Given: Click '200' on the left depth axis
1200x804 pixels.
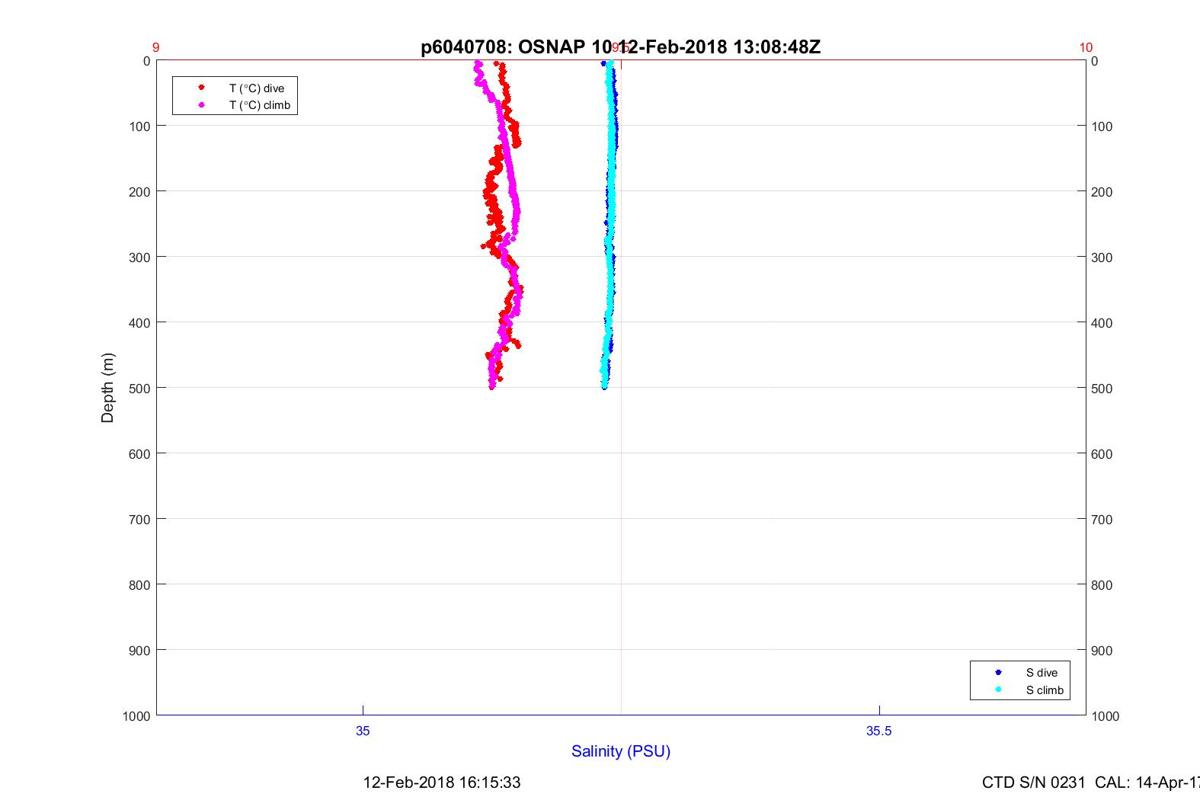Looking at the screenshot, I should click(140, 191).
